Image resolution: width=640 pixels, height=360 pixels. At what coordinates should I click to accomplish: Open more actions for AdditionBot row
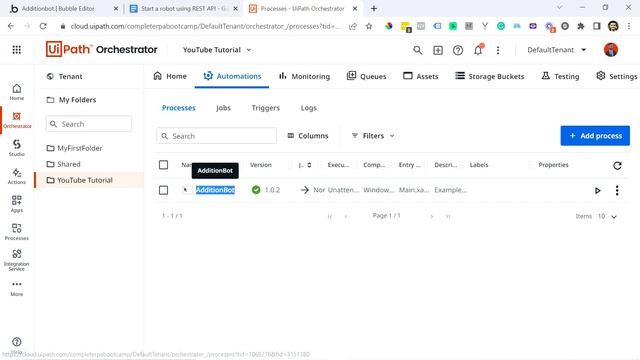tap(617, 190)
